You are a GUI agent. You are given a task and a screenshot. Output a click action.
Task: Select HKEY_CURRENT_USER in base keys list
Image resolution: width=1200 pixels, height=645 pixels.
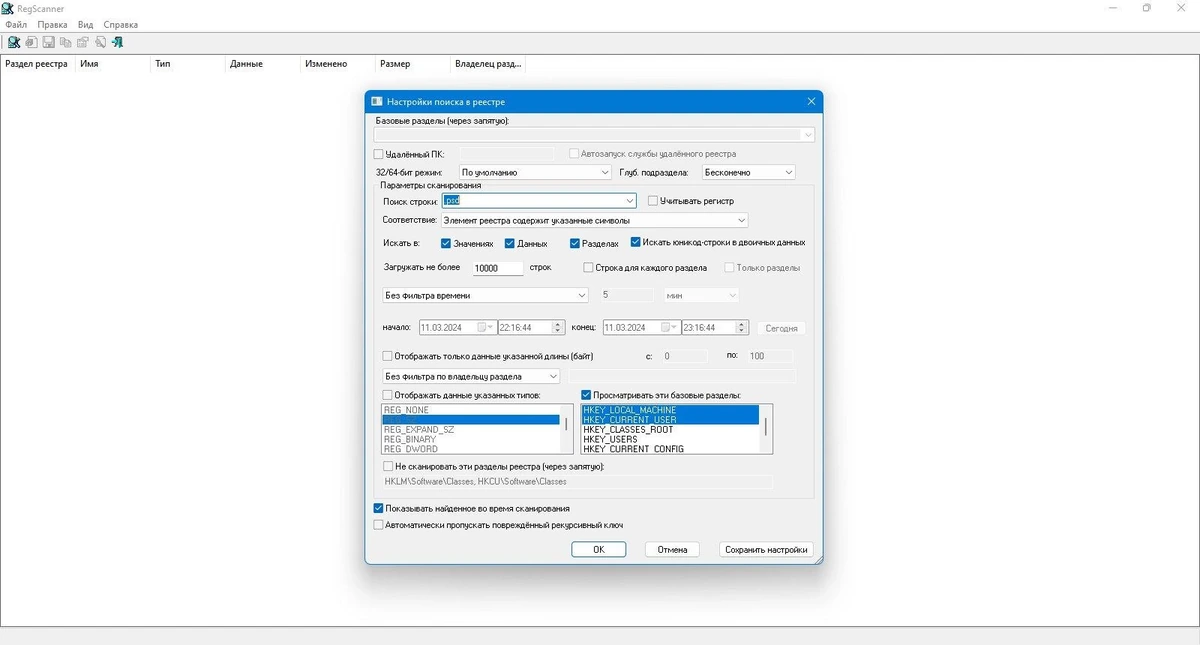coord(670,420)
